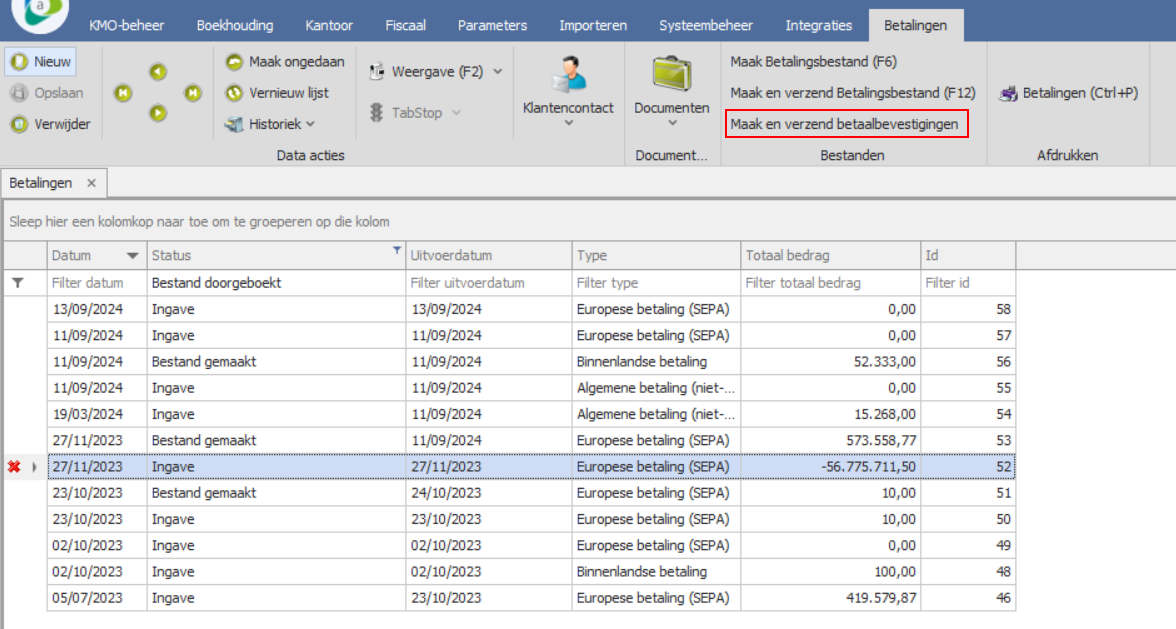Click the Nieuw button icon
The image size is (1176, 629).
click(x=19, y=62)
